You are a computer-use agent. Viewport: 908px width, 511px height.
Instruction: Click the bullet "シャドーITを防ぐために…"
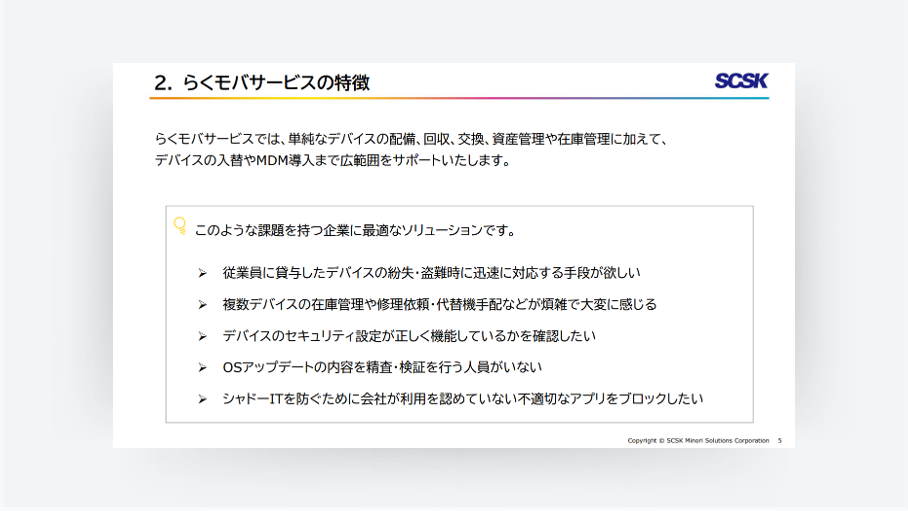point(463,399)
